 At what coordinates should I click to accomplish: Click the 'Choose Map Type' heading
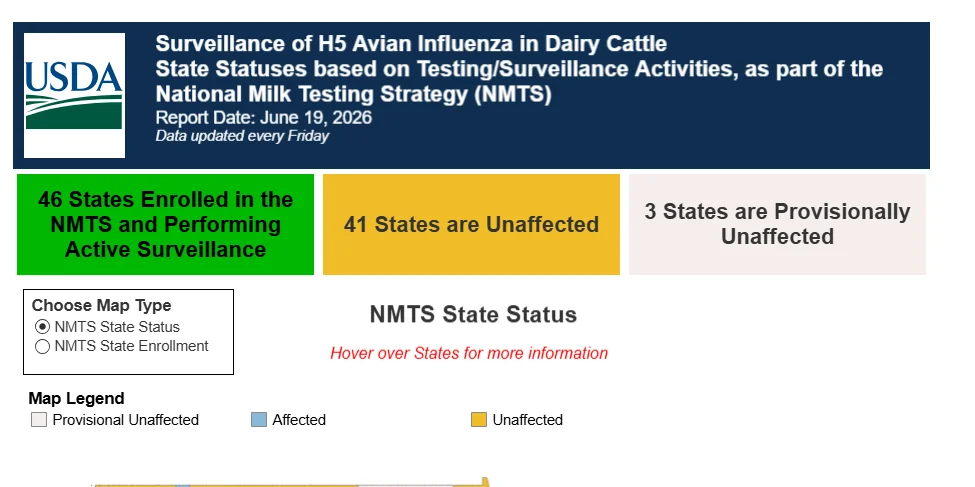pos(101,305)
